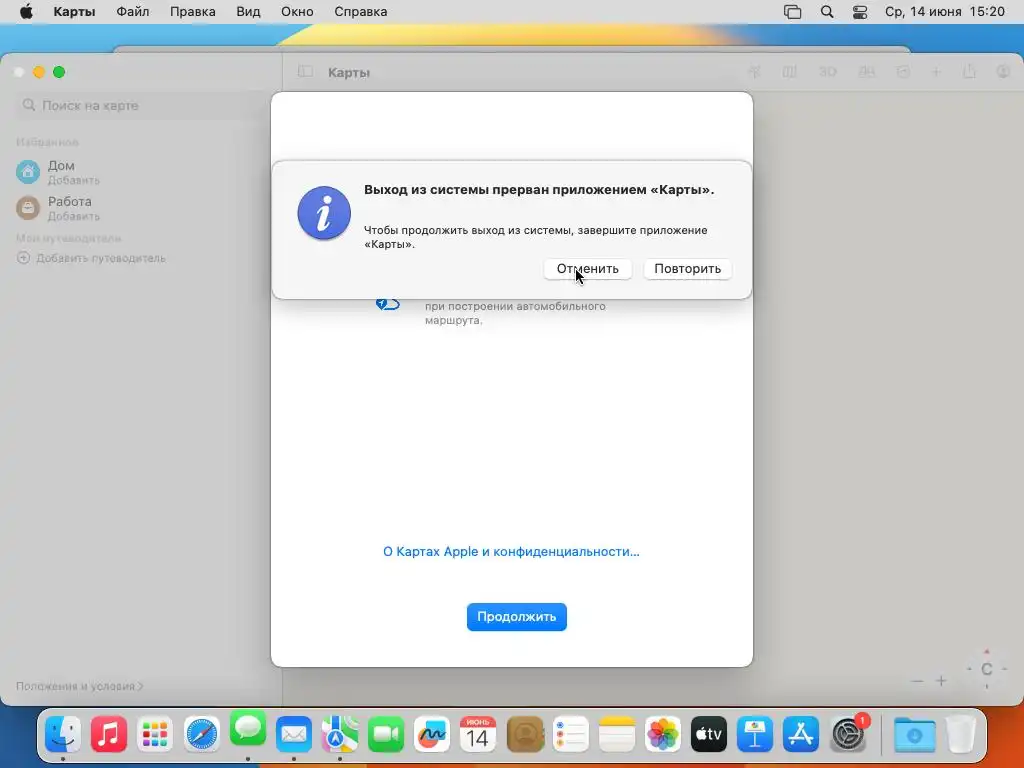Image resolution: width=1024 pixels, height=768 pixels.
Task: Open Keynote from the Dock
Action: click(755, 734)
